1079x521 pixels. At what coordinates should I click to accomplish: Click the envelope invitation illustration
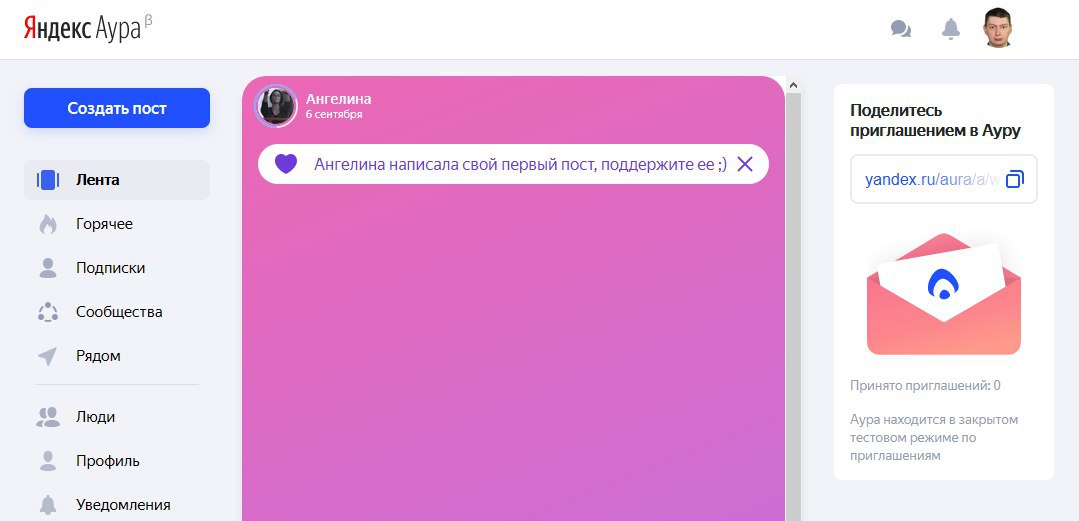pos(943,294)
